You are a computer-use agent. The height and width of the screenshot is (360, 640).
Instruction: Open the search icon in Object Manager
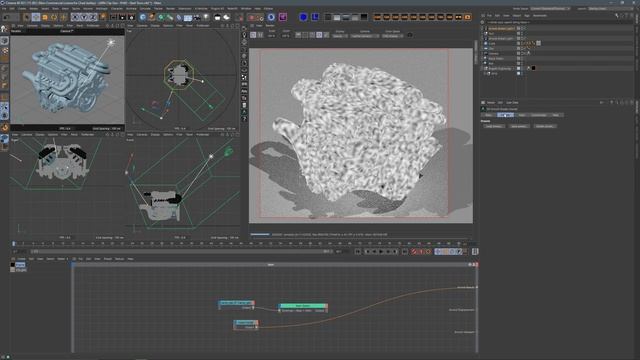(617, 16)
